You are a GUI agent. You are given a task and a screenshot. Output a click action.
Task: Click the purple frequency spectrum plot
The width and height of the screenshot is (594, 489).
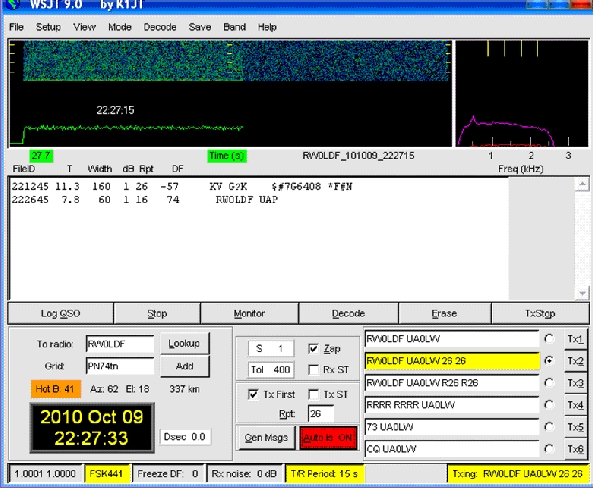(x=522, y=93)
